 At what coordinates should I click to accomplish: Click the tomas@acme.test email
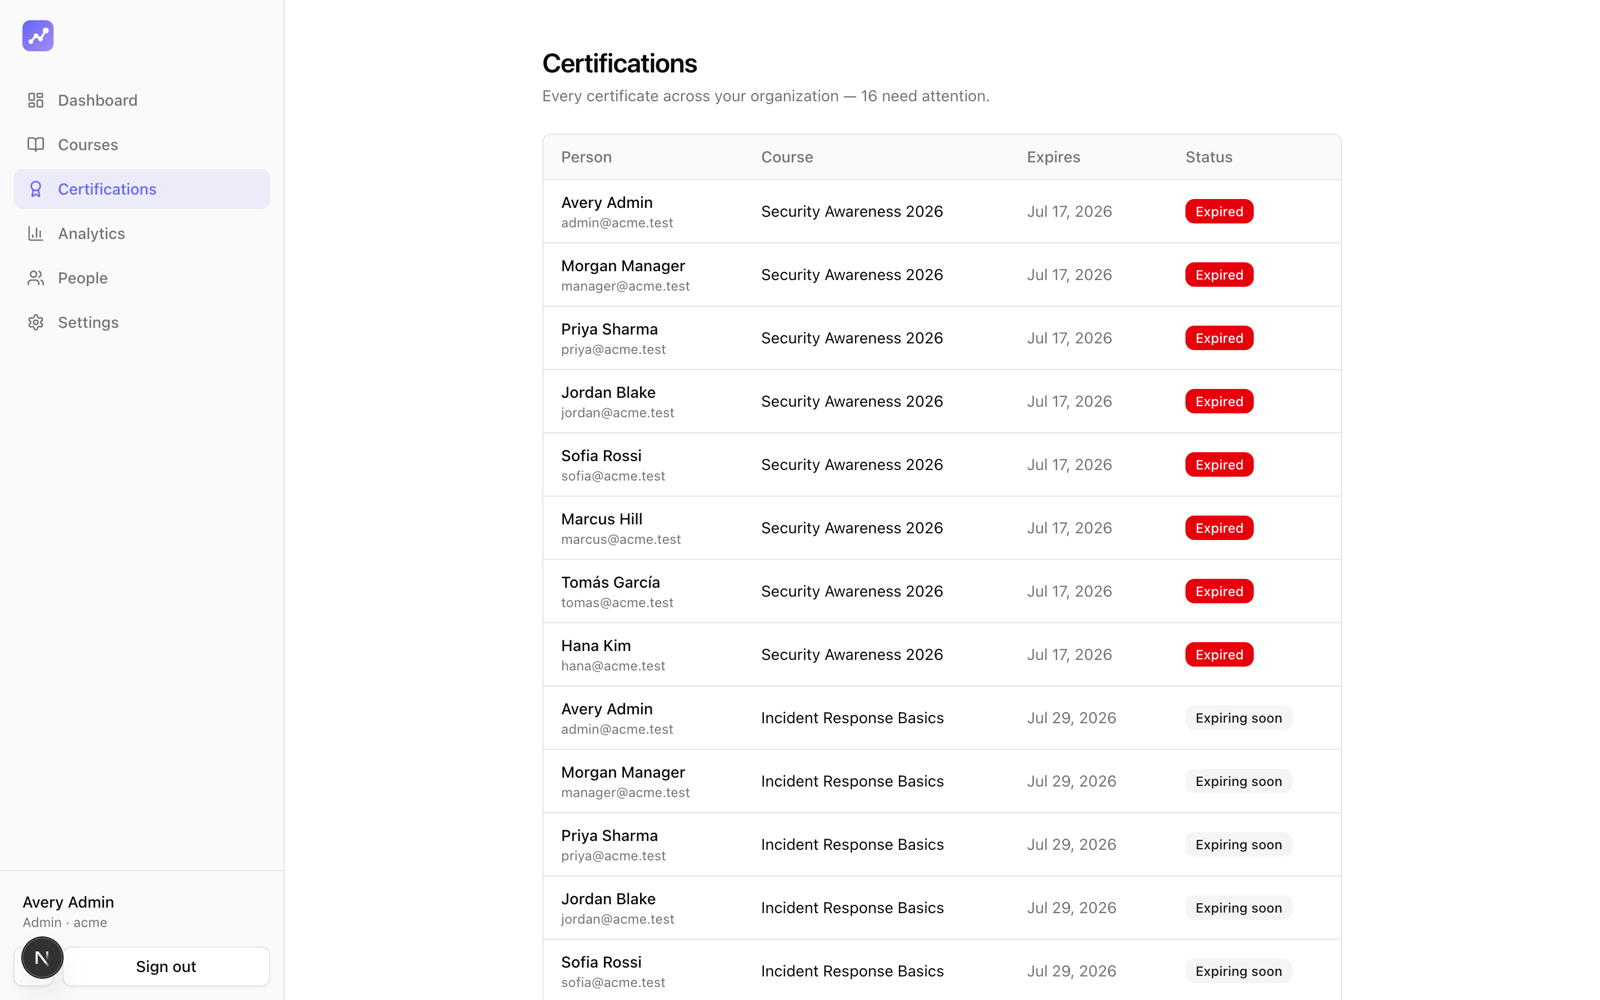617,603
